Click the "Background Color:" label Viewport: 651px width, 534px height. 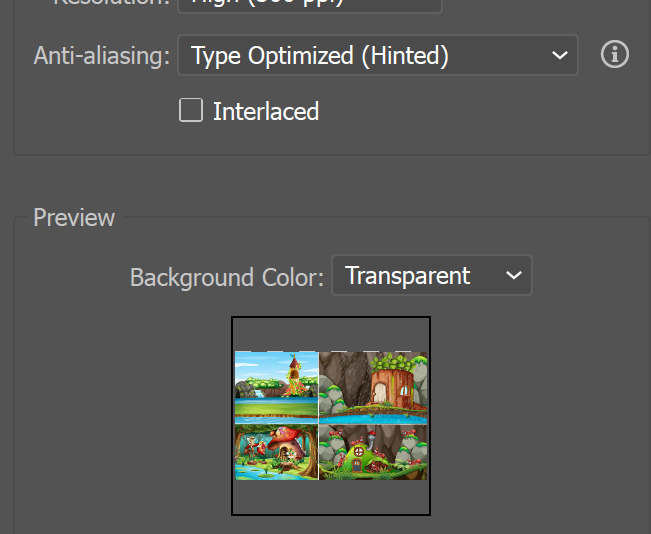pyautogui.click(x=227, y=277)
